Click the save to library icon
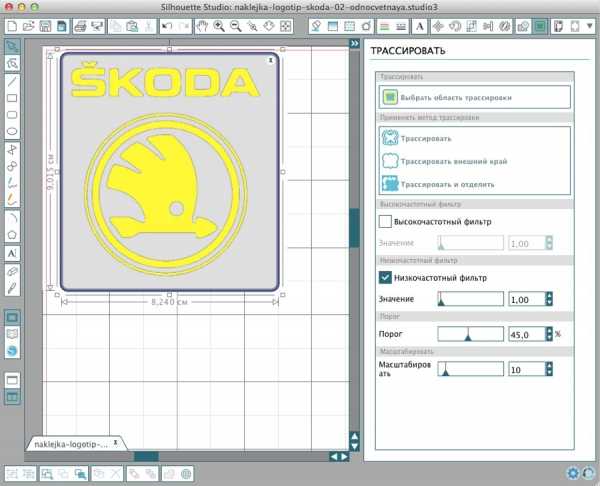The width and height of the screenshot is (600, 486). pyautogui.click(x=61, y=26)
